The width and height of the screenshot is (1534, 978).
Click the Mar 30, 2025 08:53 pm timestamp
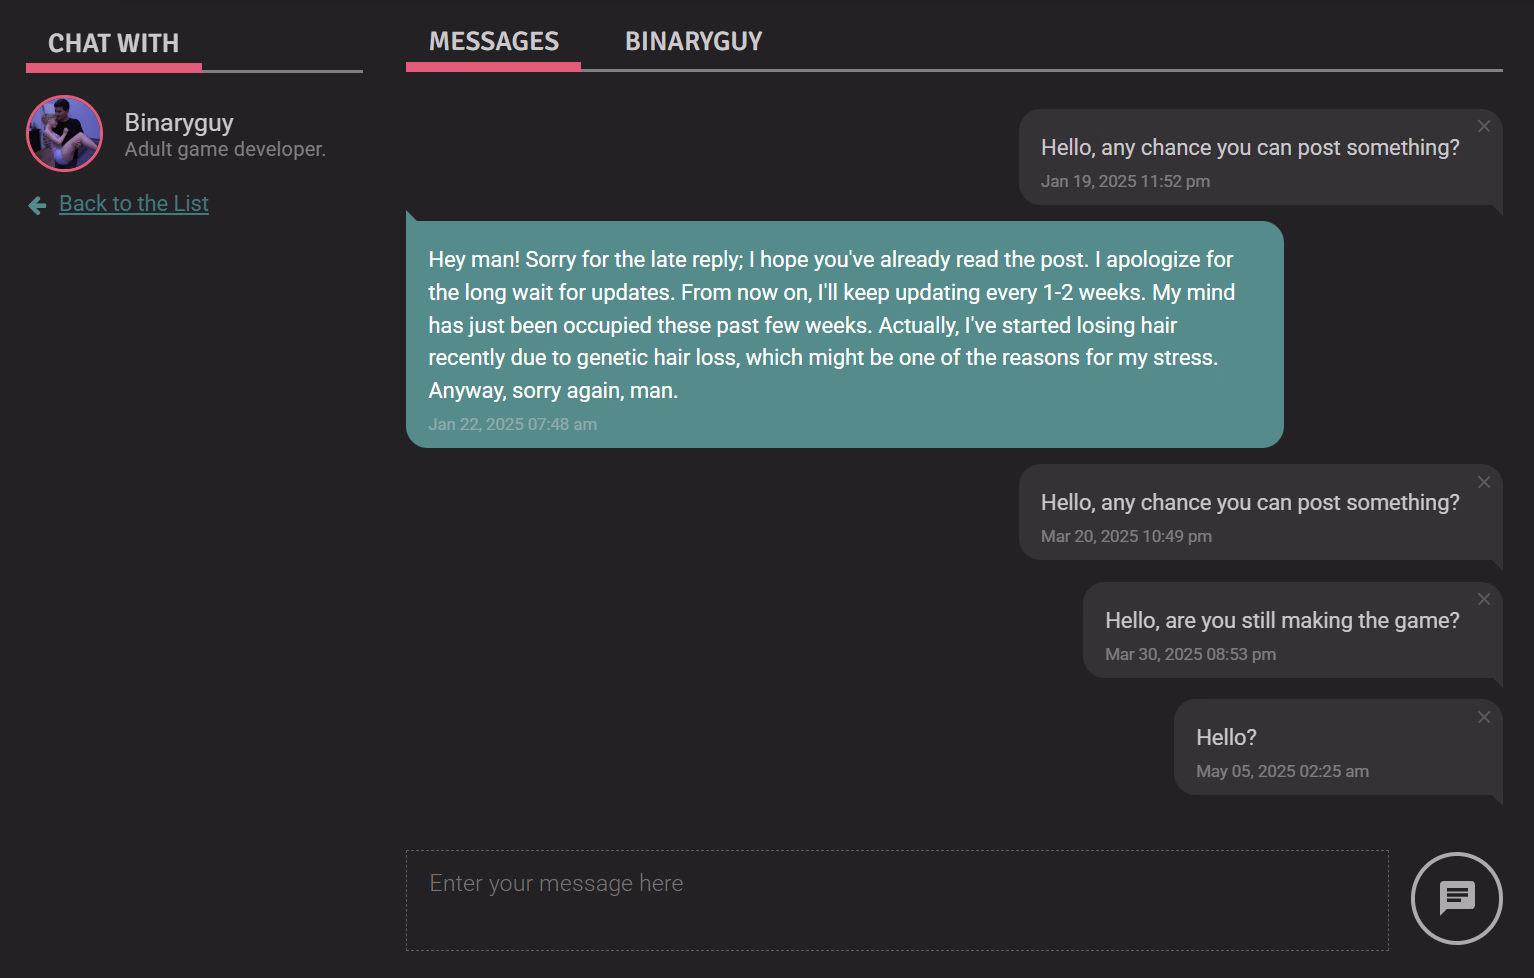tap(1190, 654)
